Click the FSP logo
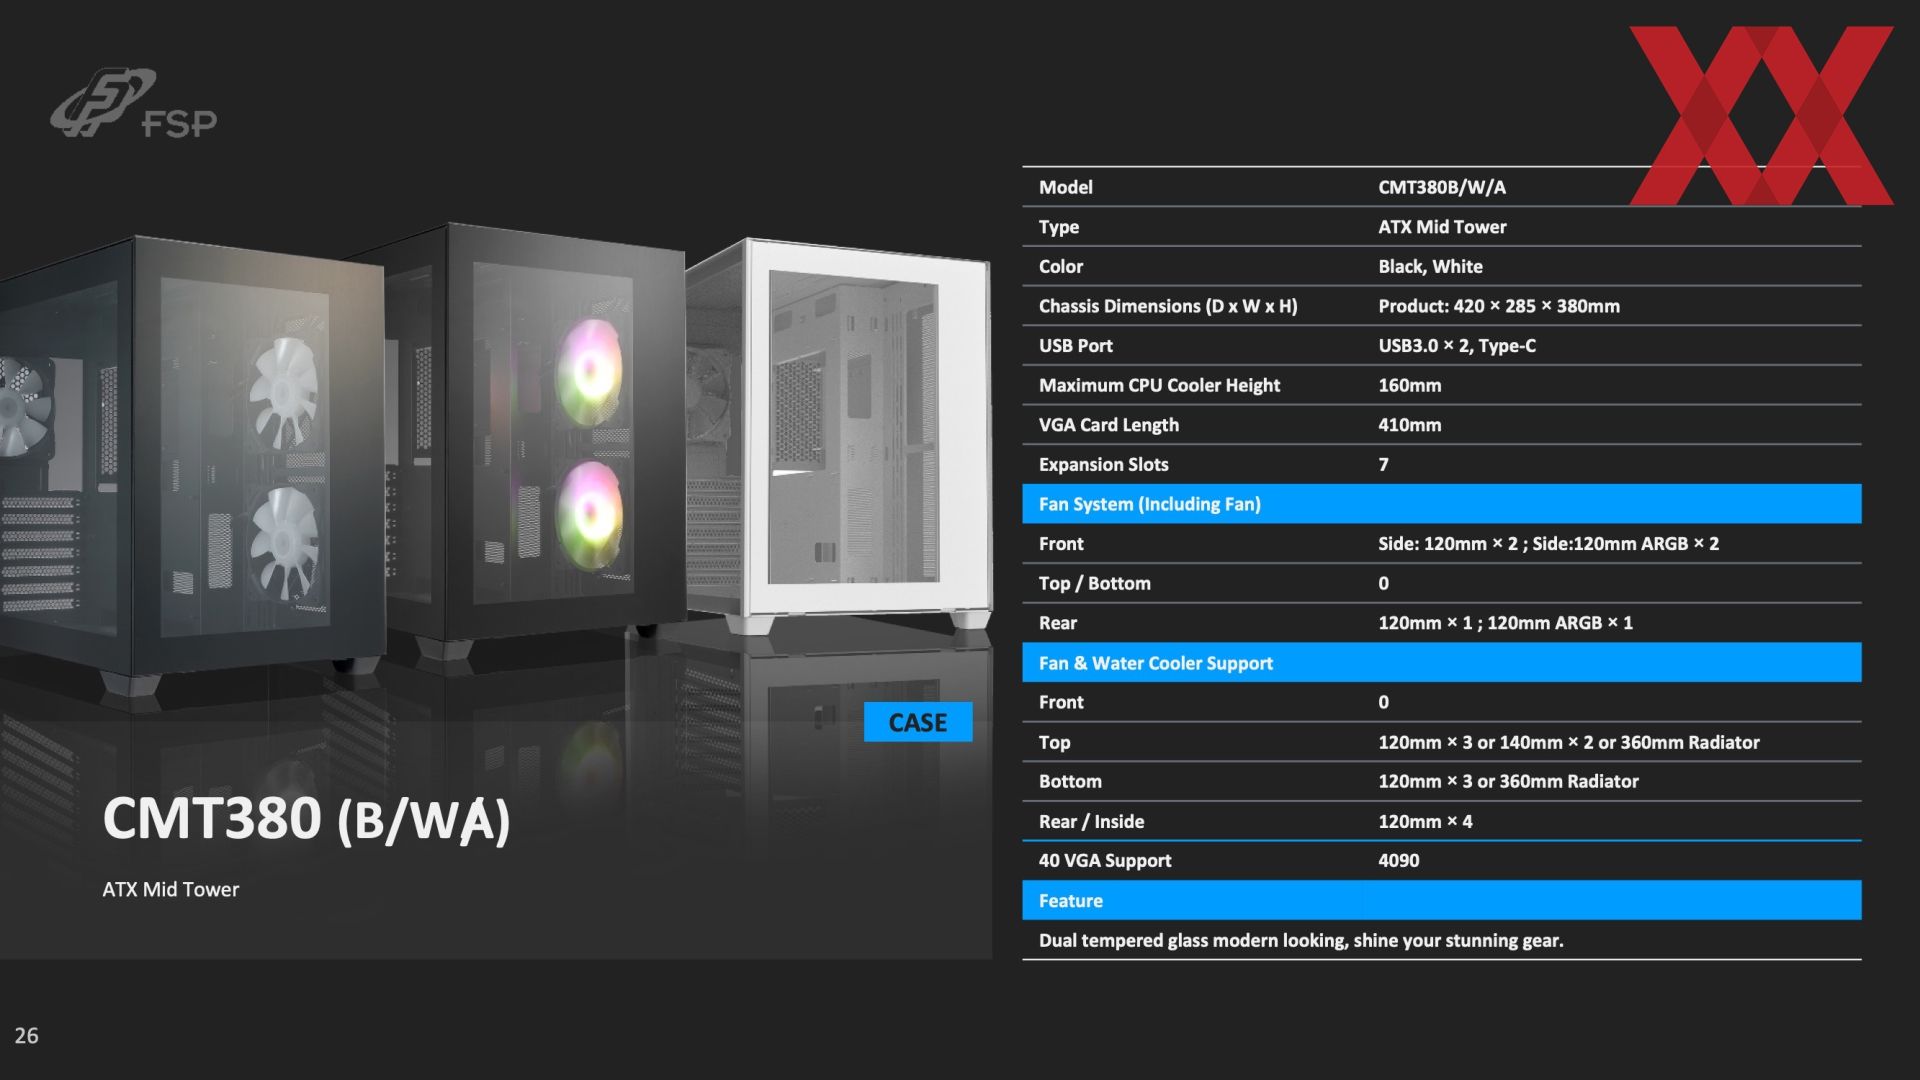The height and width of the screenshot is (1080, 1920). coord(134,103)
